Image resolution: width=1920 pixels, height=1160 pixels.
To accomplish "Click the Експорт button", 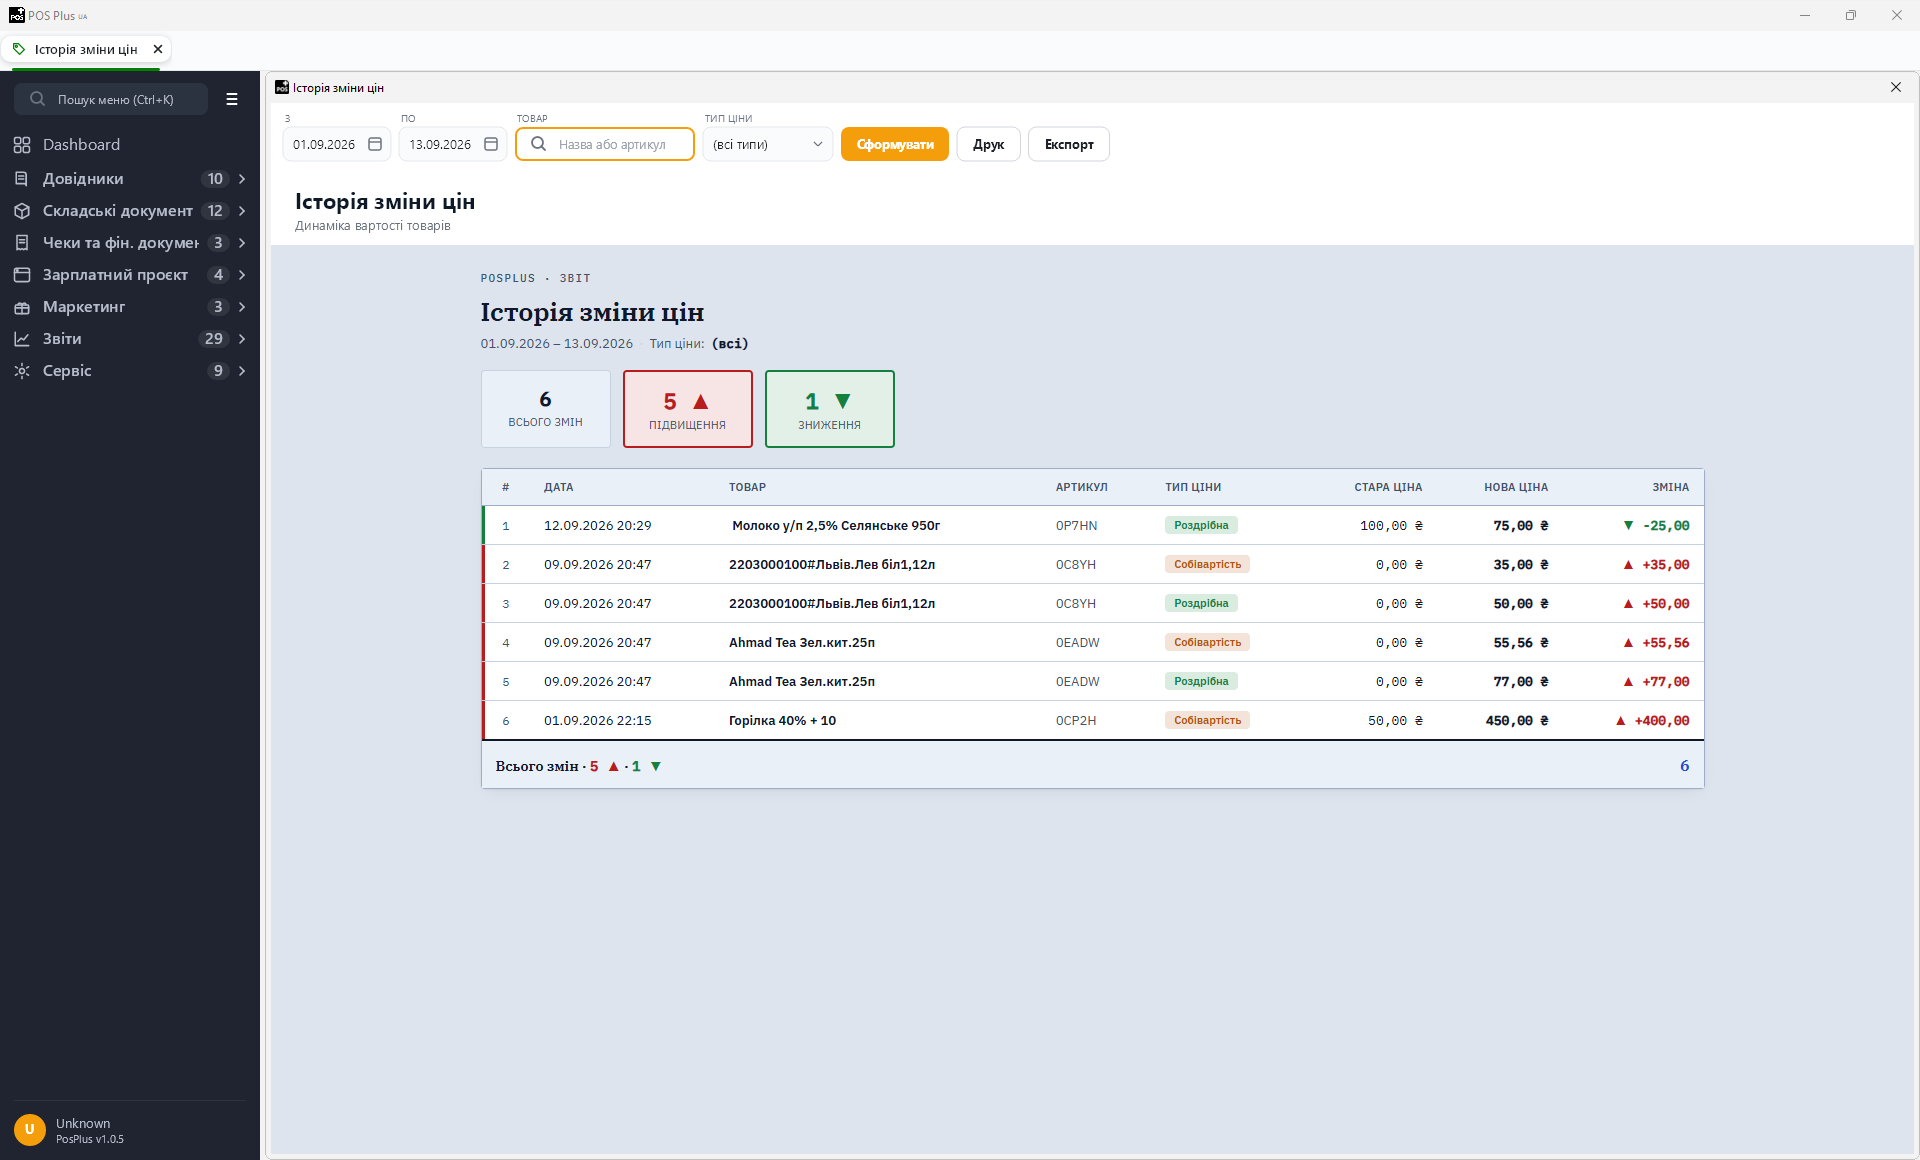I will [1069, 144].
